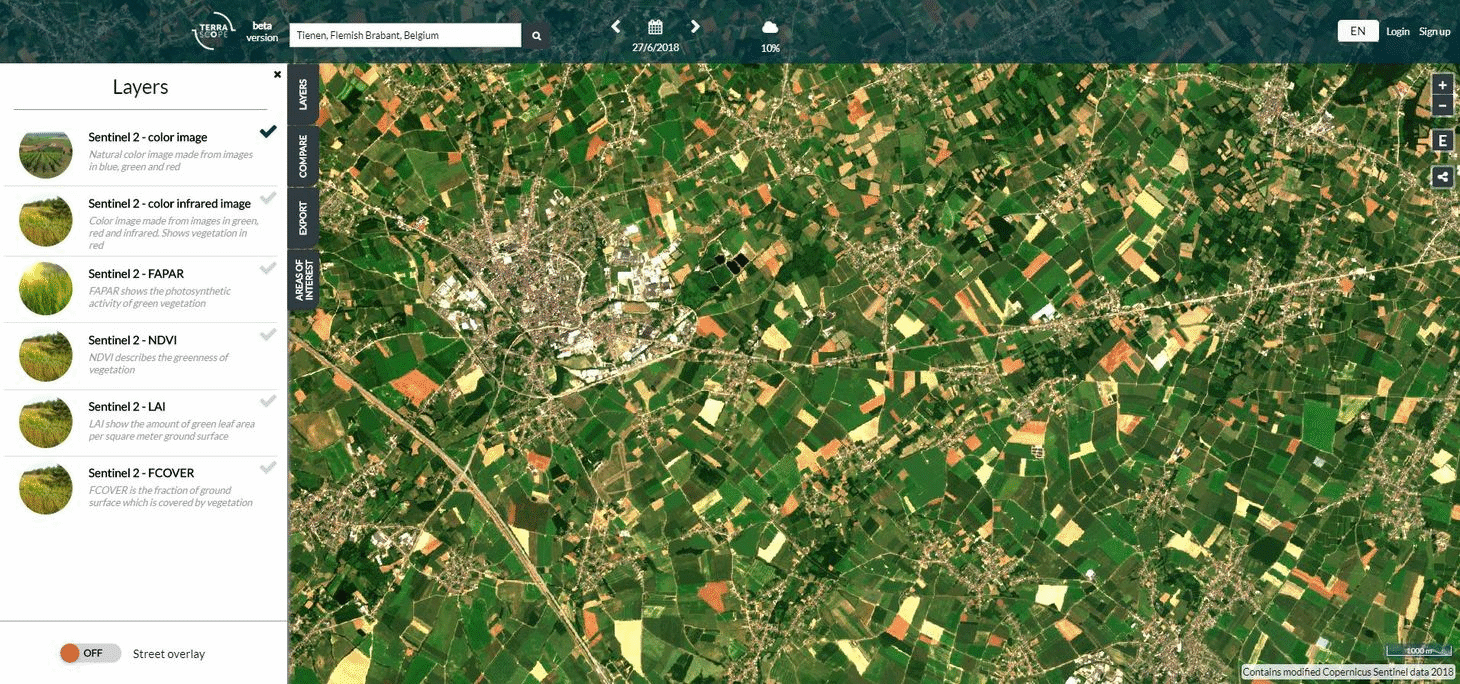Screen dimensions: 1460x684
Task: Click the Terrascope logo
Action: 210,30
